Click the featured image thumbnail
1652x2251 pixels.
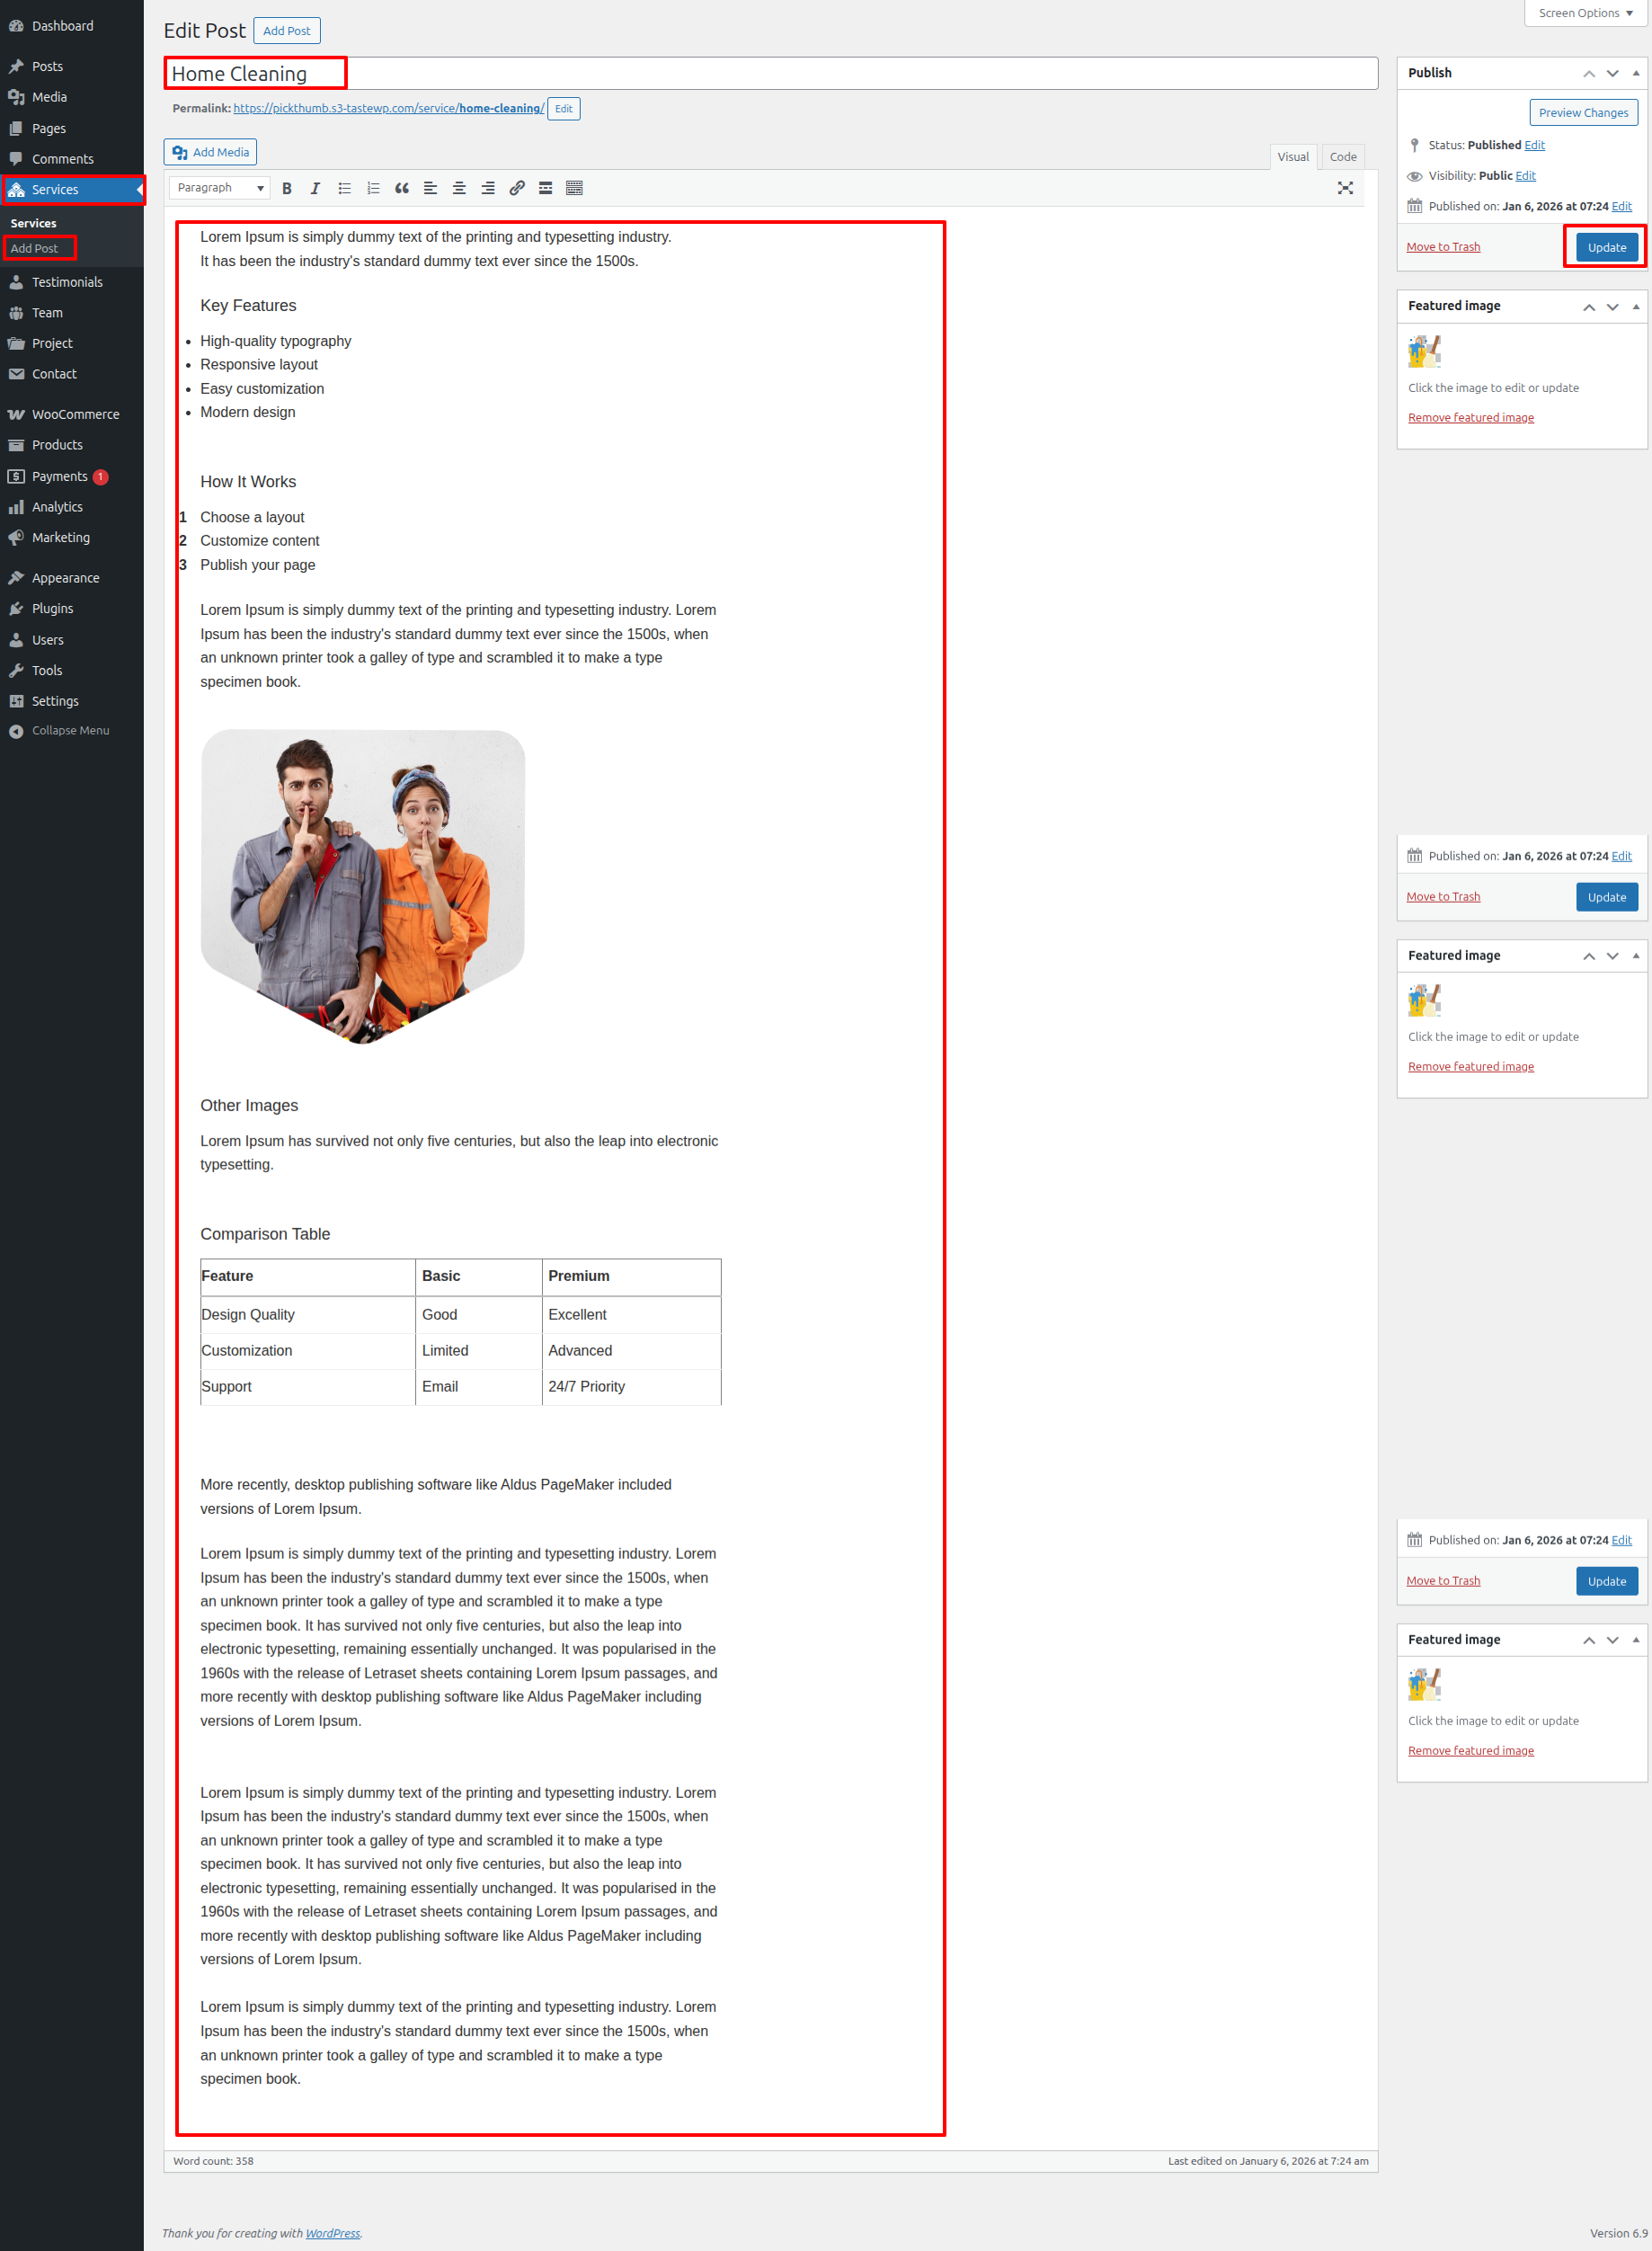tap(1424, 352)
